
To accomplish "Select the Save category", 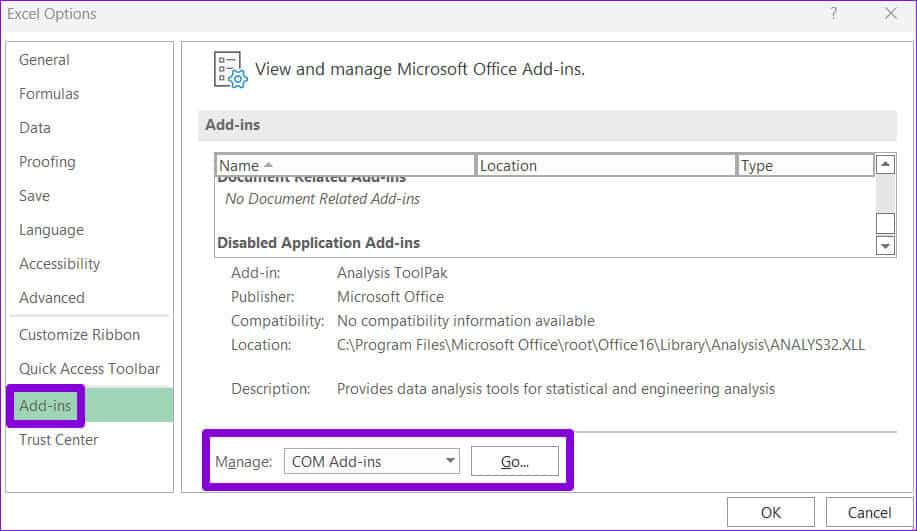I will [x=34, y=195].
